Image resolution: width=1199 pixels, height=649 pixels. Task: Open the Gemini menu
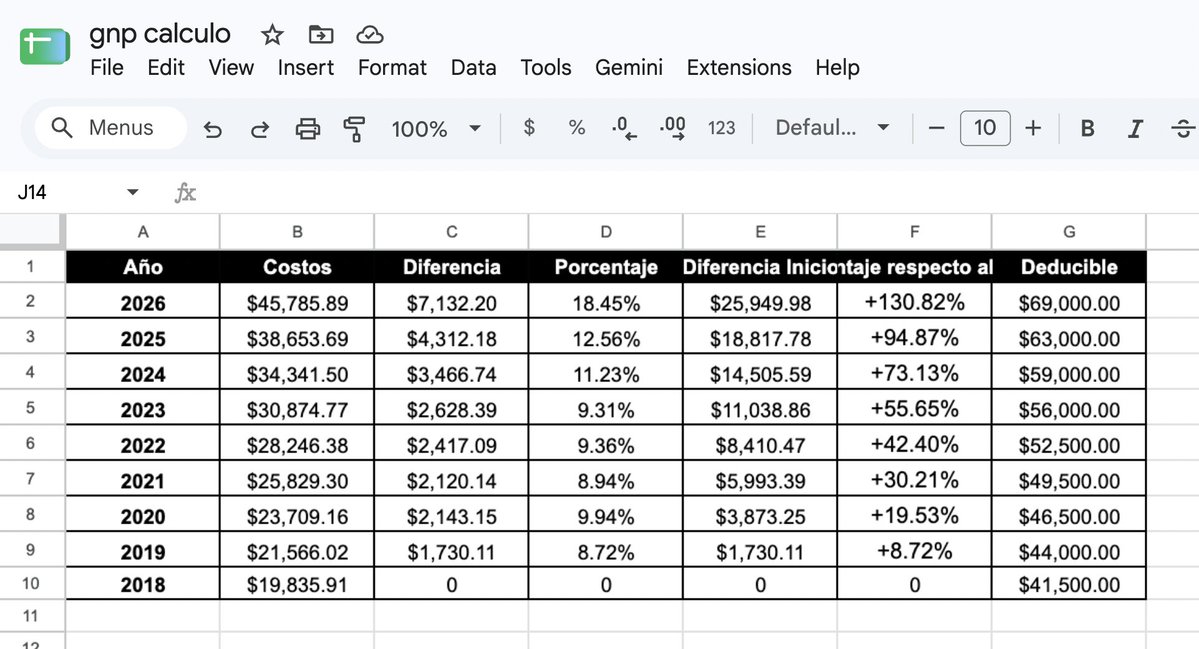[629, 67]
